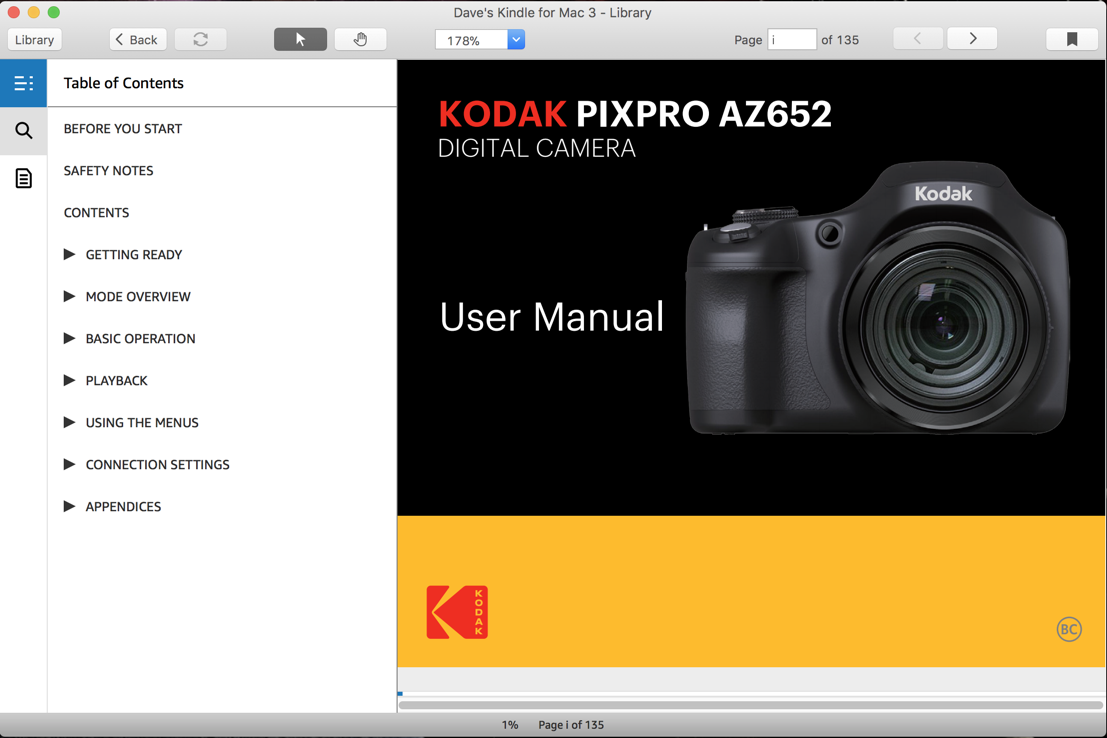Click the Kodak camera cover image

click(x=878, y=298)
